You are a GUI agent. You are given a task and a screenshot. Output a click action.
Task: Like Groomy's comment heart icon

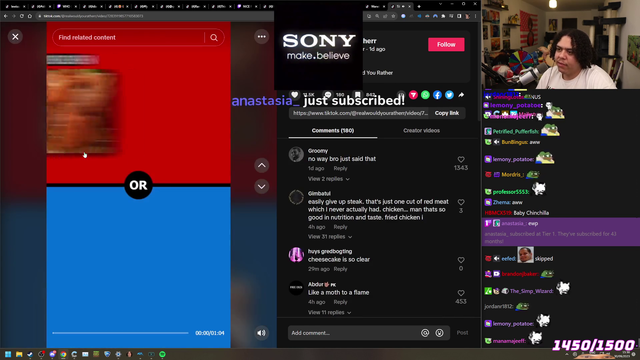coord(461,160)
